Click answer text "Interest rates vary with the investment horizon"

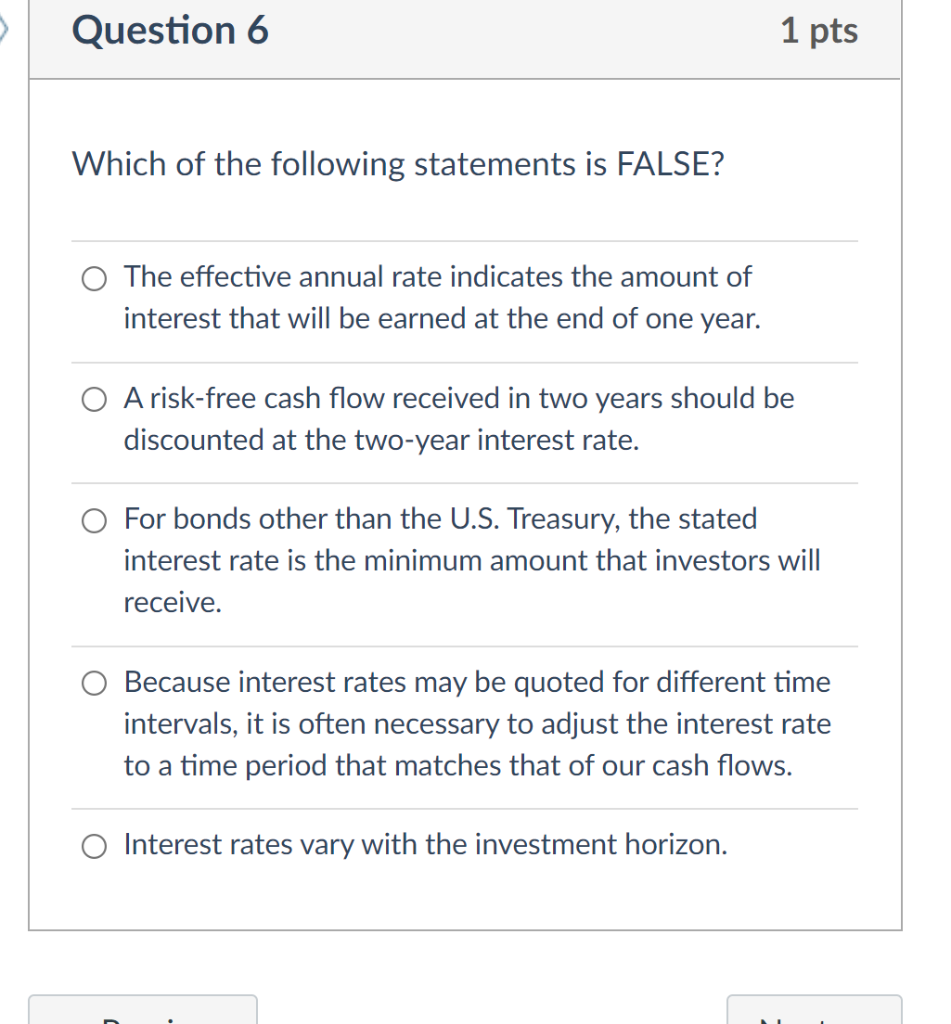pos(425,846)
